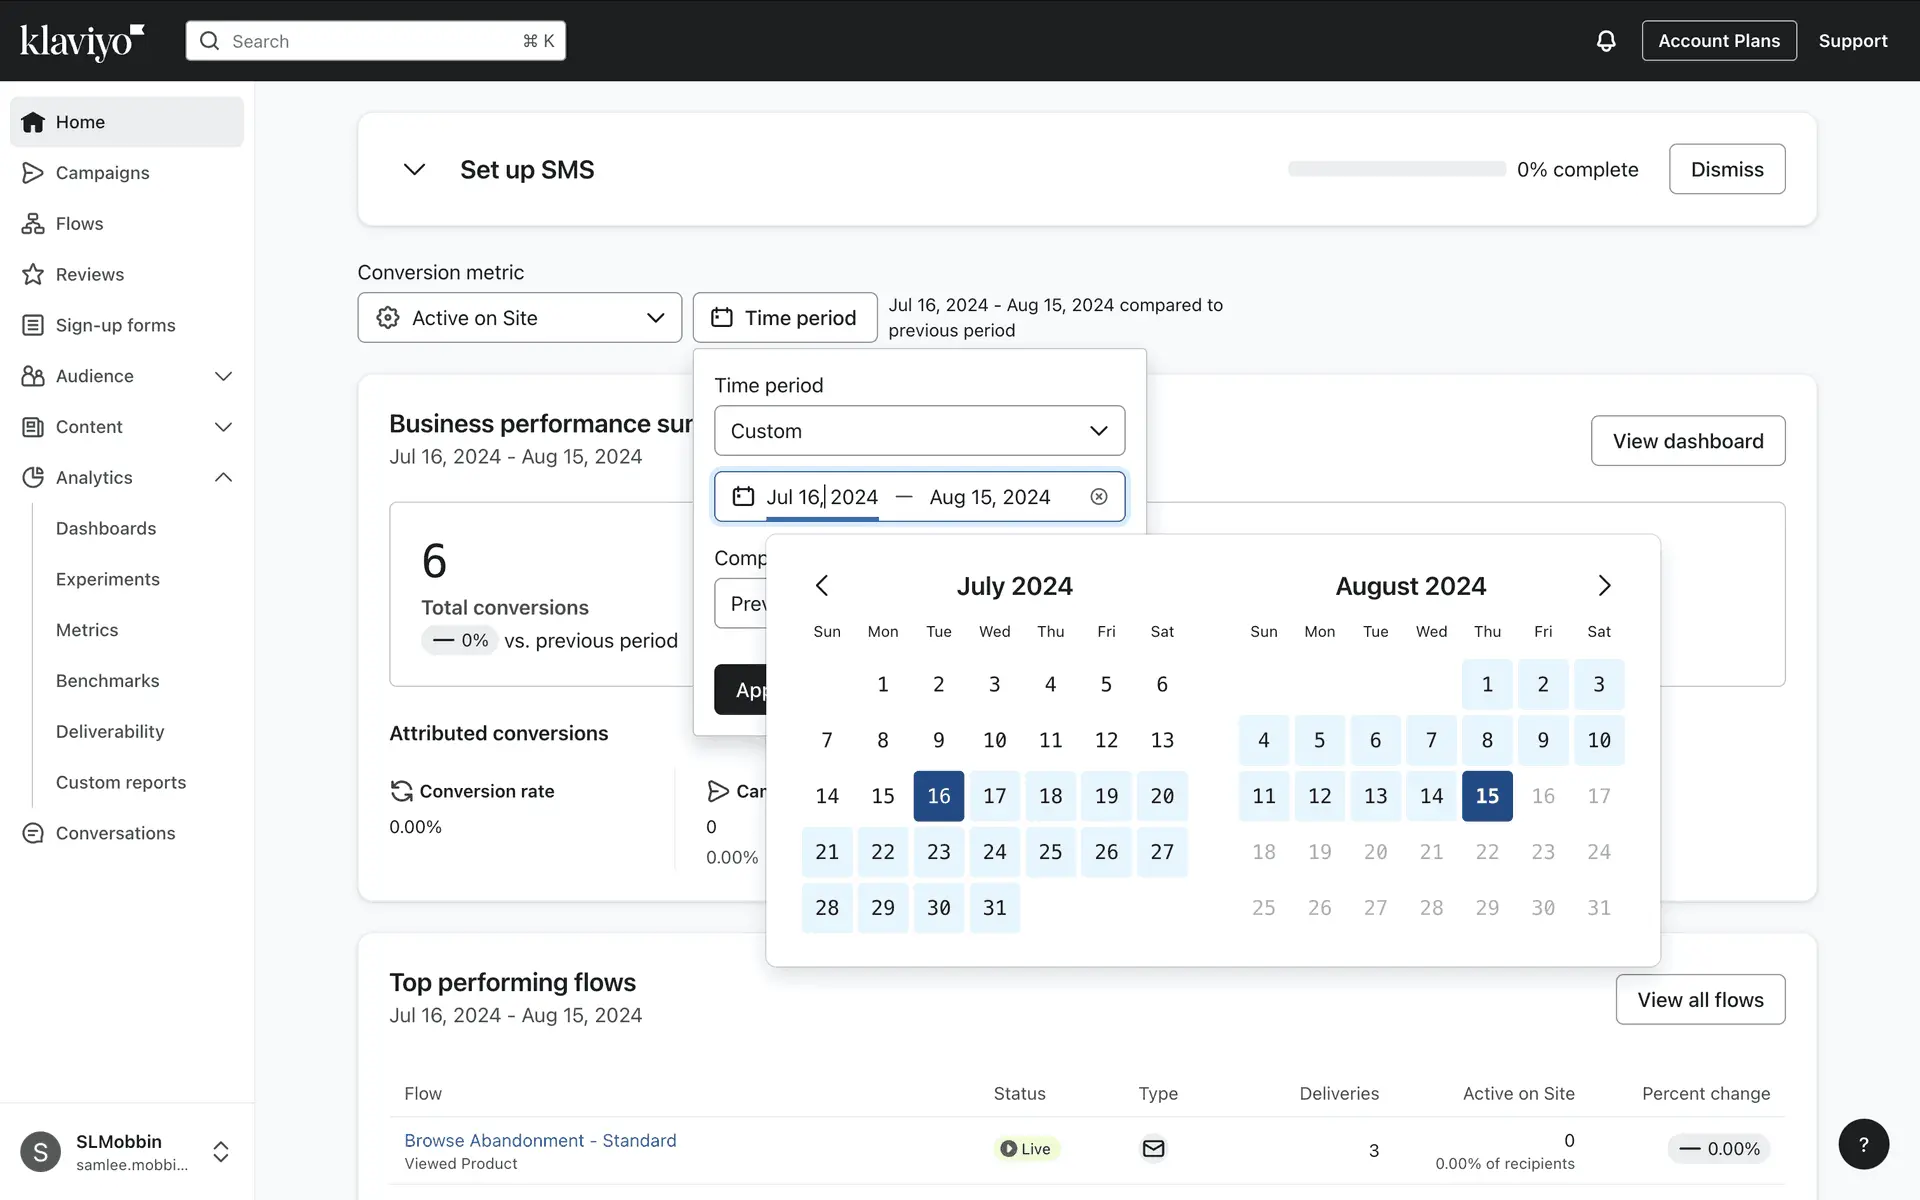Click the clear date range icon

pos(1098,497)
